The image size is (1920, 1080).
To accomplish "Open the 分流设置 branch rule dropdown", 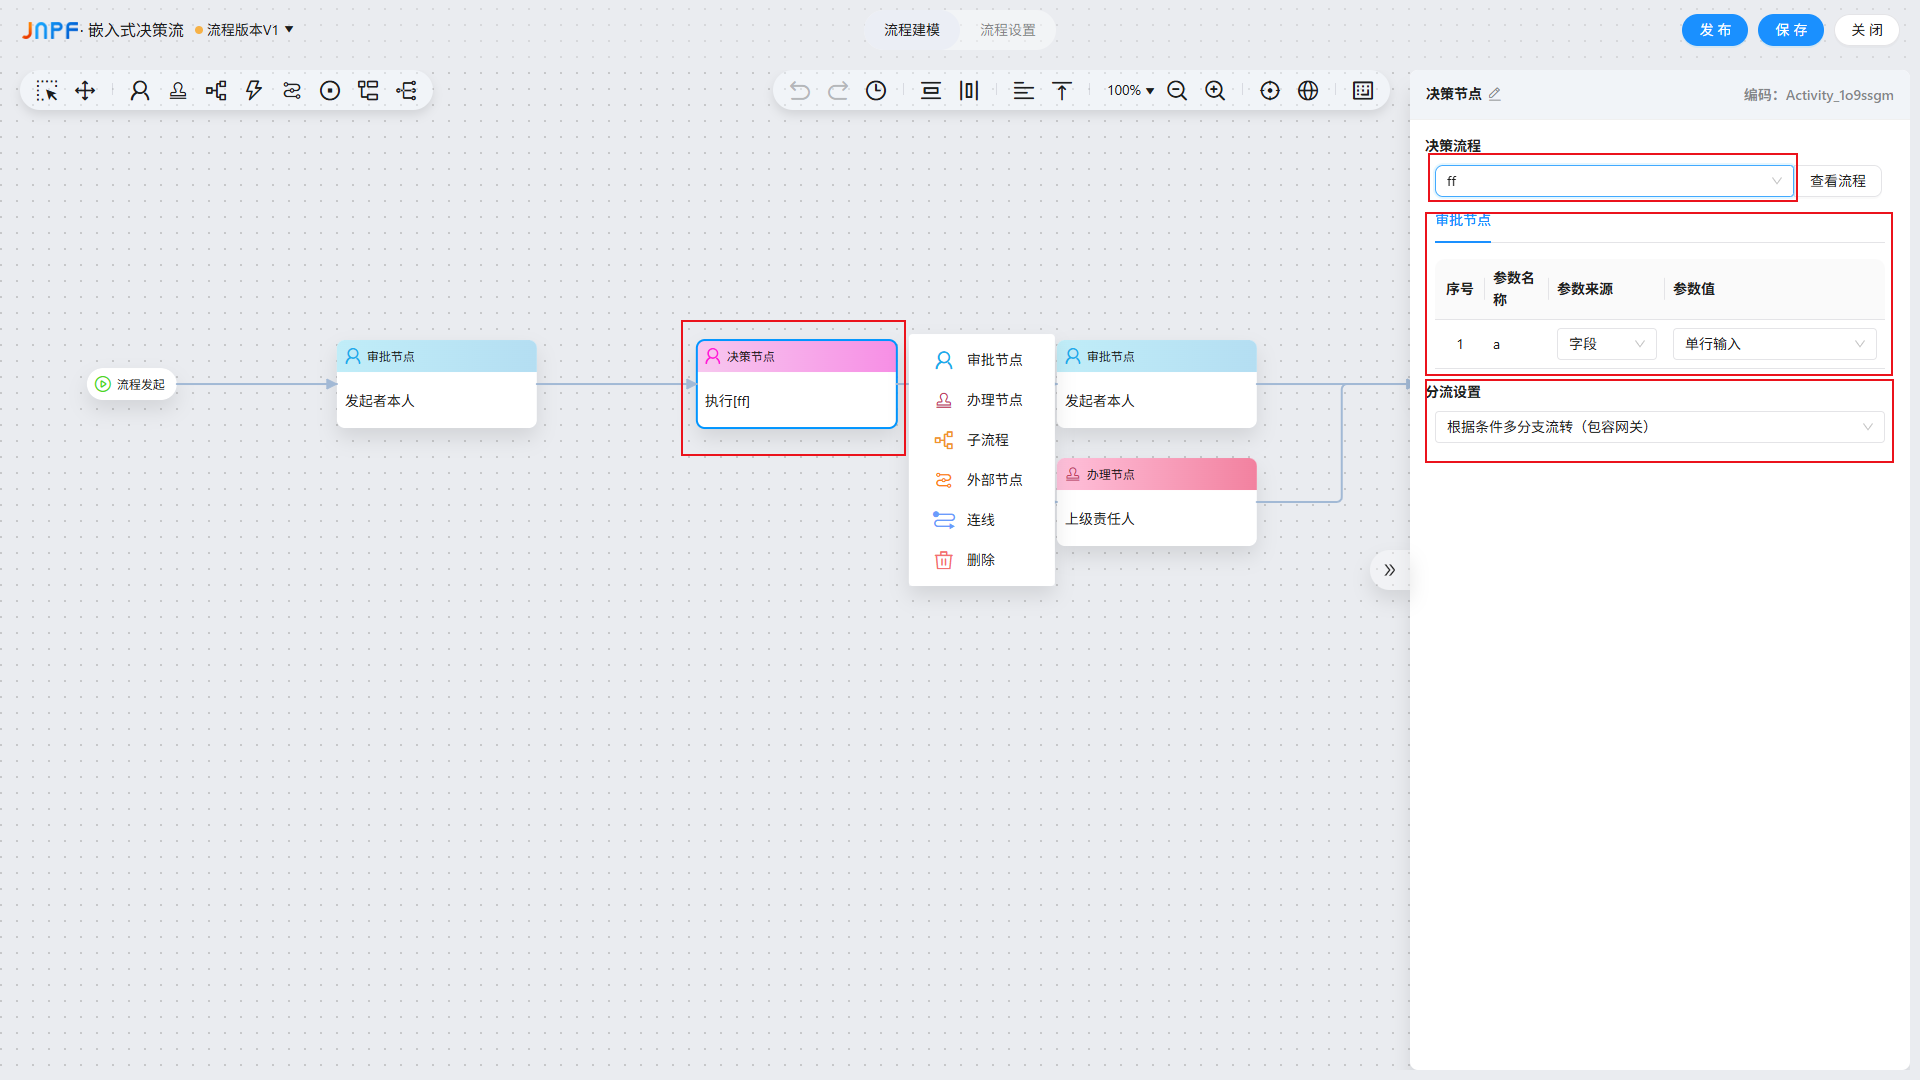I will pyautogui.click(x=1659, y=427).
